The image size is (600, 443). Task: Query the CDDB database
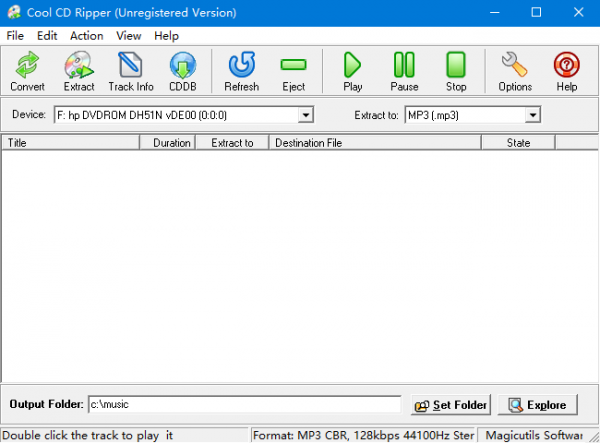183,71
